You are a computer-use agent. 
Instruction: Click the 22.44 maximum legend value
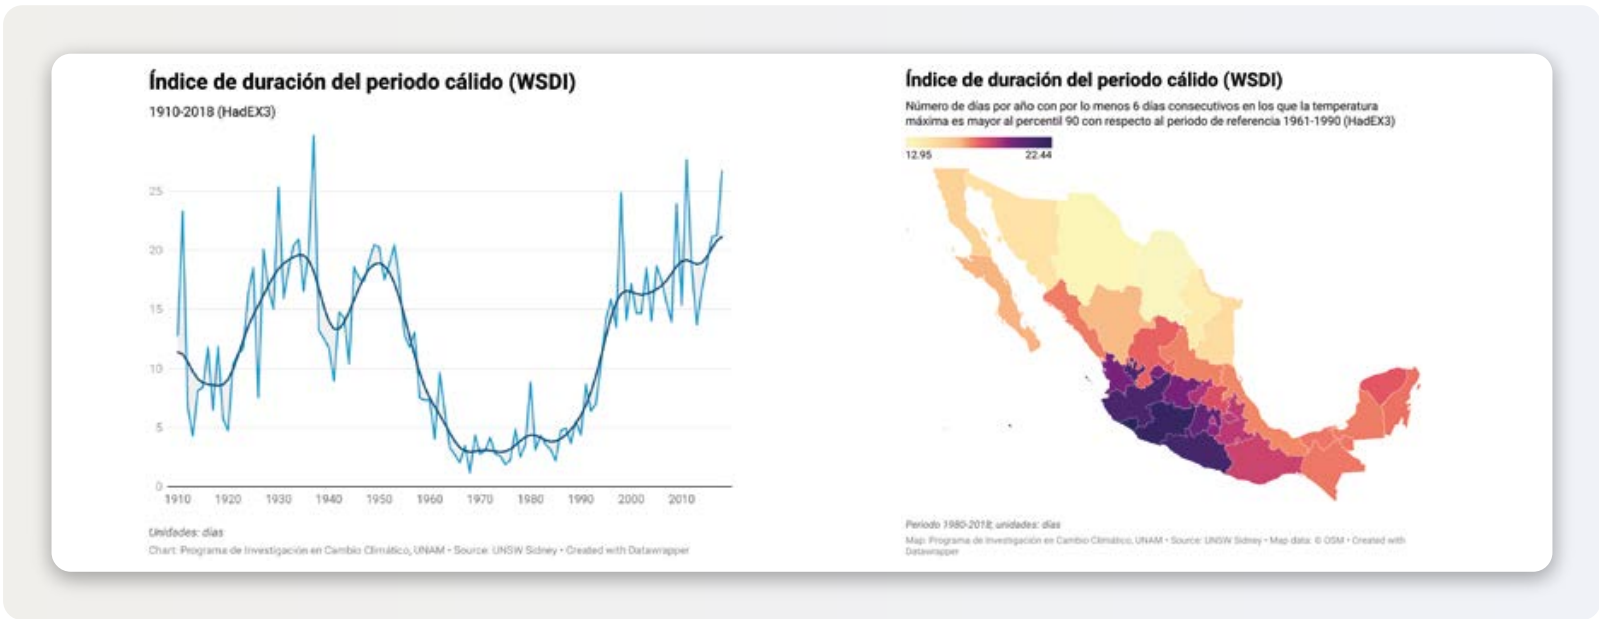(x=1038, y=155)
